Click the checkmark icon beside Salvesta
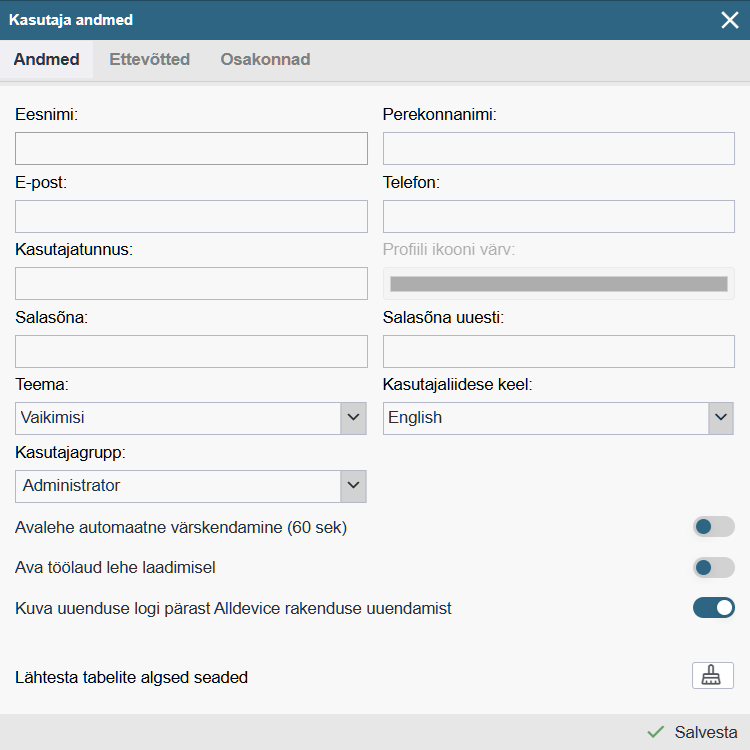 (x=656, y=732)
